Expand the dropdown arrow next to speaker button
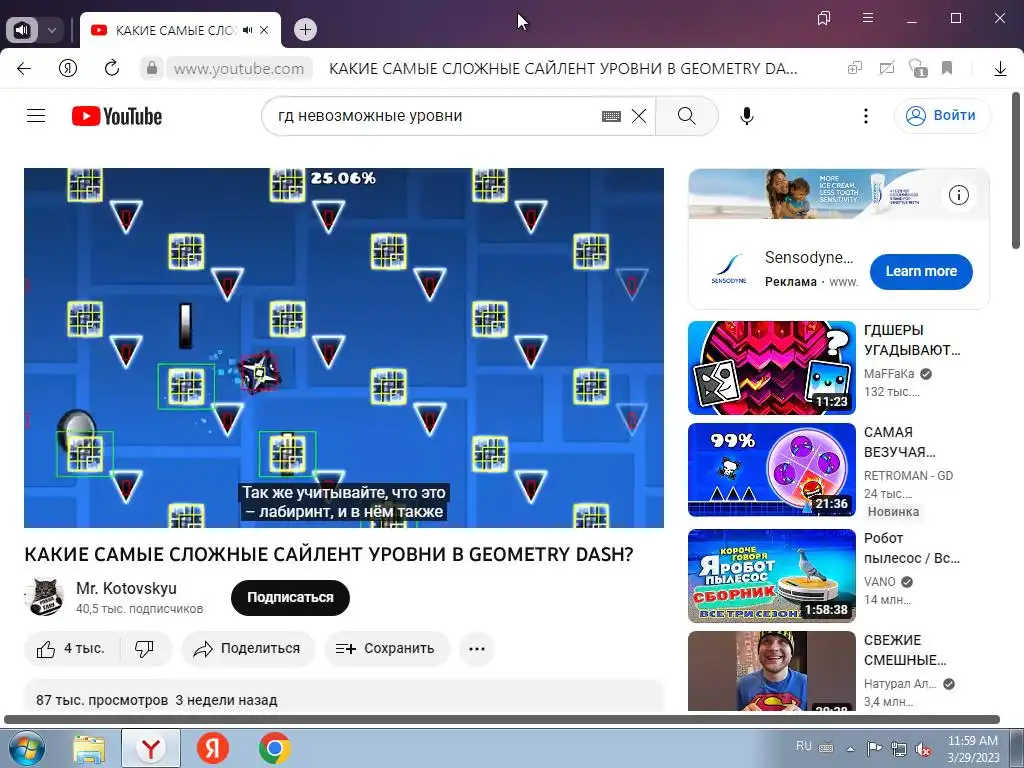 (52, 30)
